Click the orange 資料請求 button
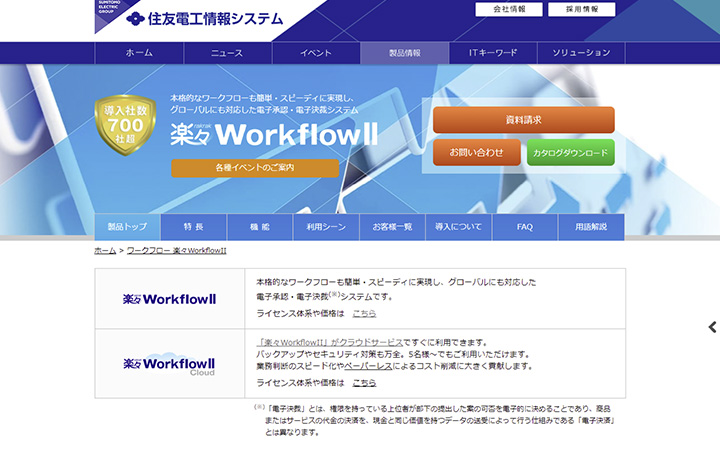Viewport: 720px width, 450px height. click(523, 120)
